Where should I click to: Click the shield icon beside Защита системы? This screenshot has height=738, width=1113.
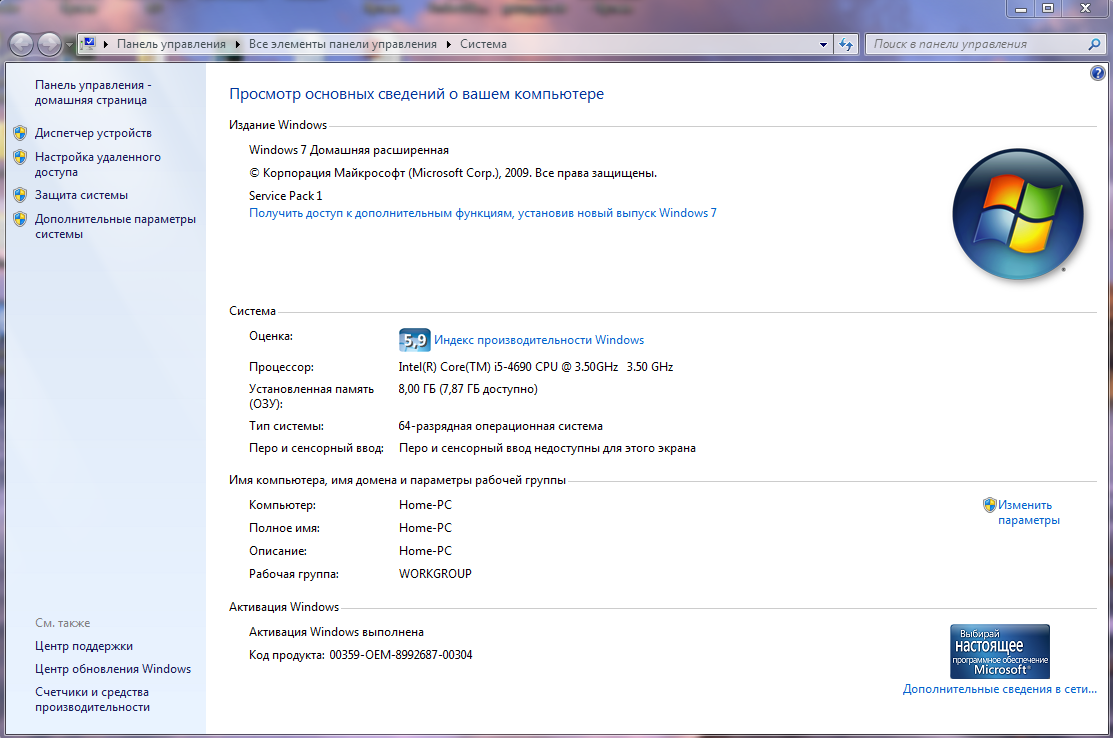[x=20, y=194]
